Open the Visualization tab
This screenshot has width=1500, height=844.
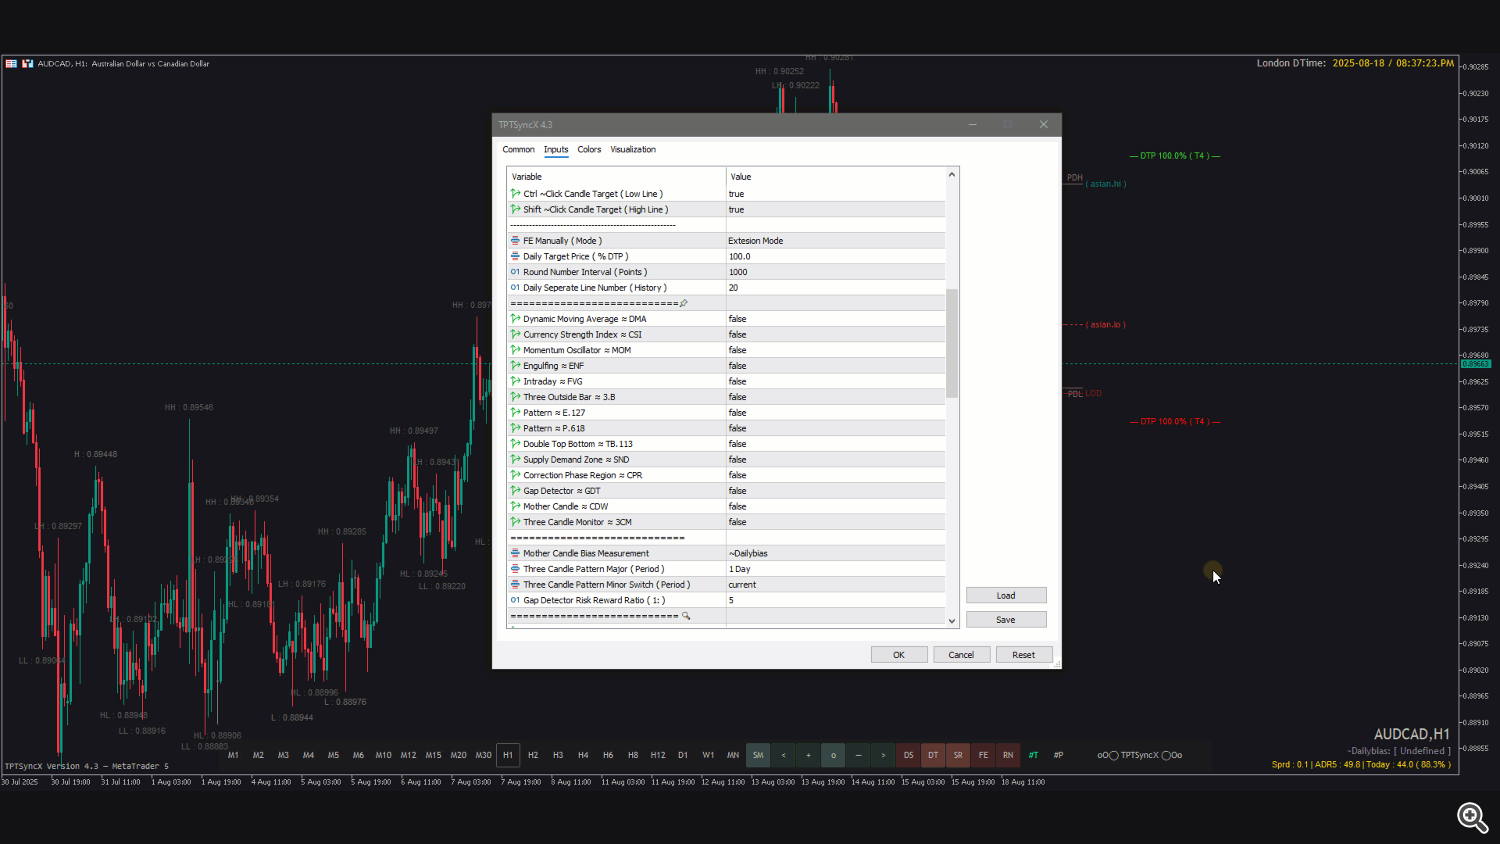pyautogui.click(x=633, y=149)
